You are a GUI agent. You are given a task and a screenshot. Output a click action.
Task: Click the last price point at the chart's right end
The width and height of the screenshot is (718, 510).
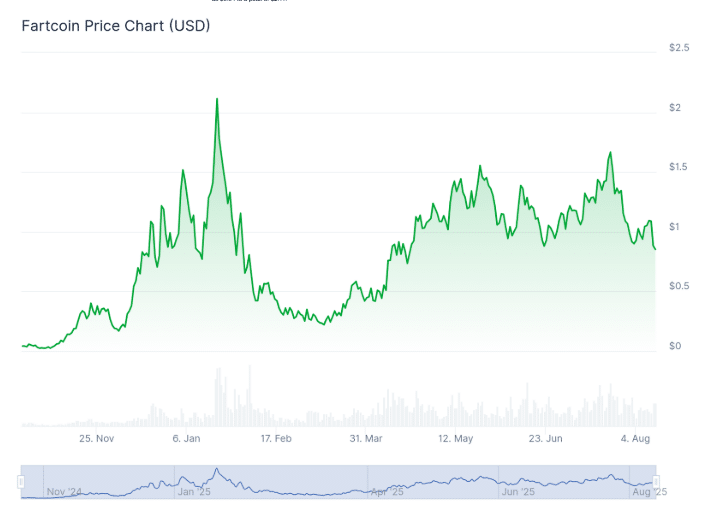655,249
